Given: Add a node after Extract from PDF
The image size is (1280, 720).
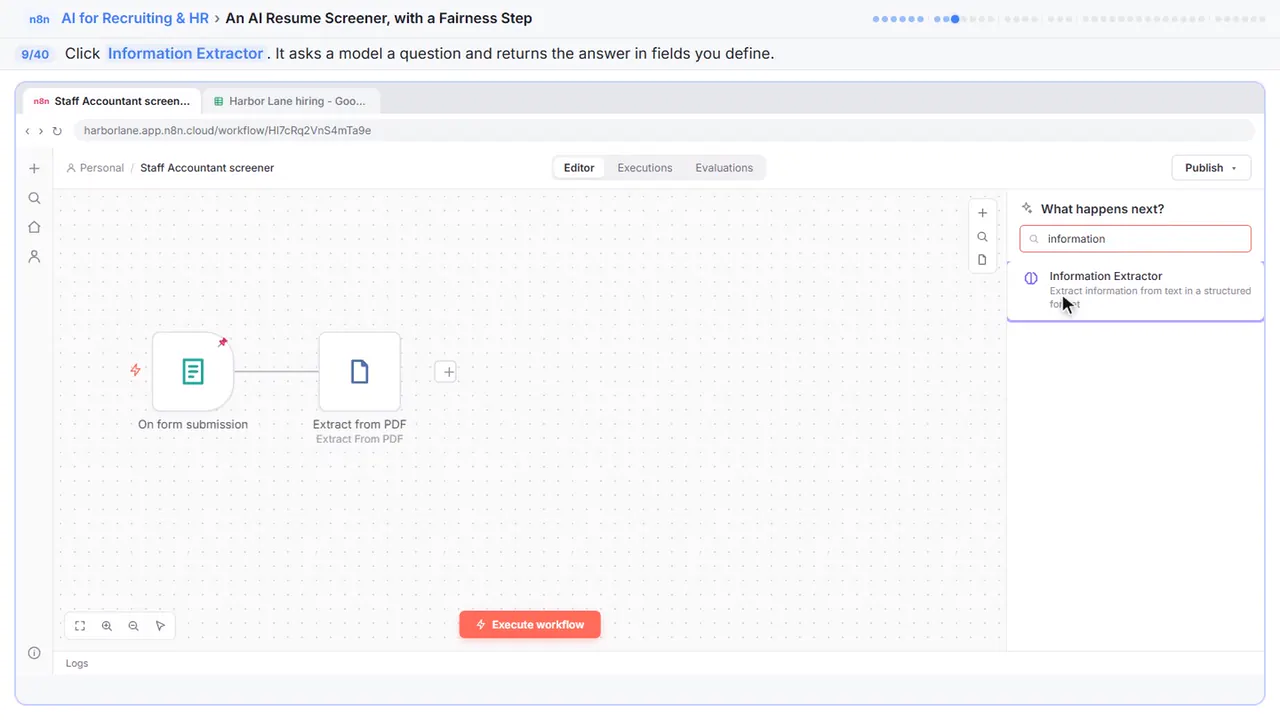Looking at the screenshot, I should (x=448, y=372).
